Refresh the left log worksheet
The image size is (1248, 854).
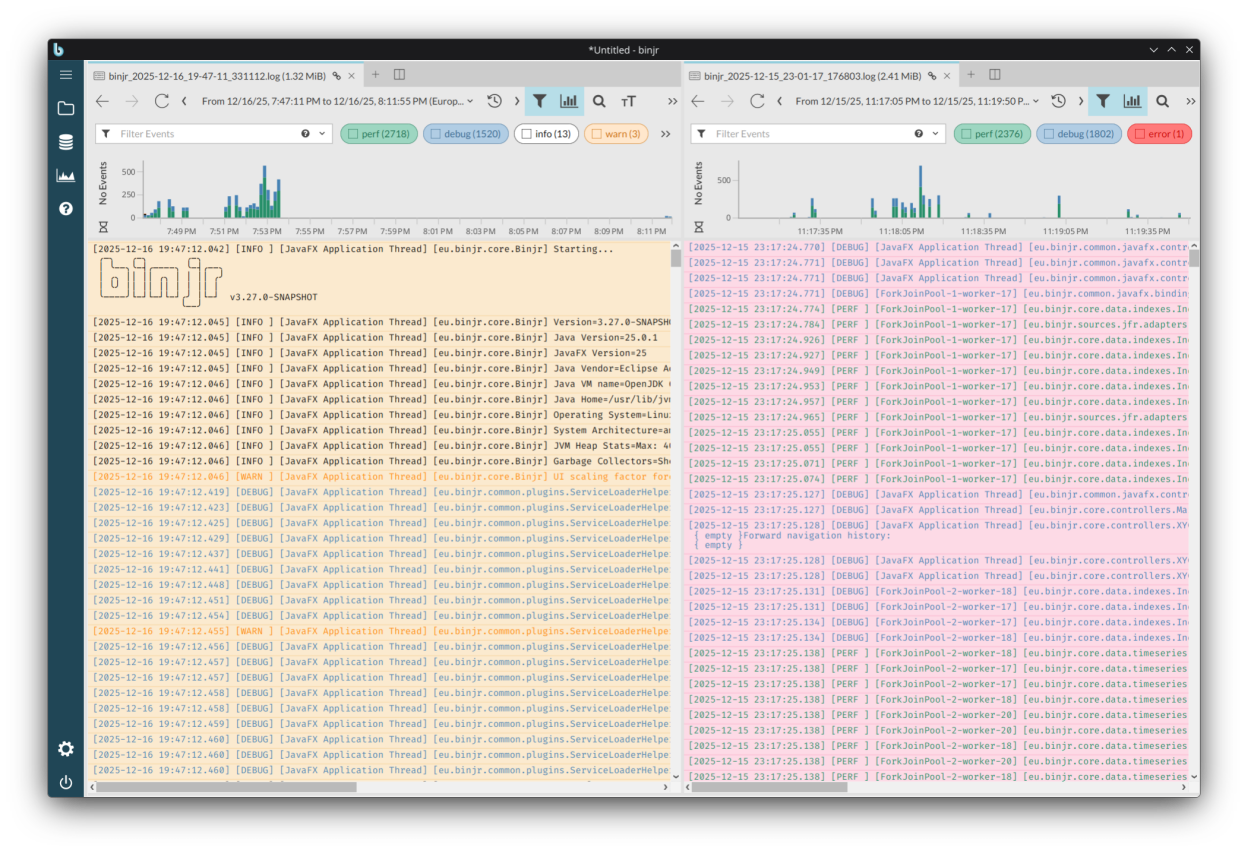pos(162,101)
